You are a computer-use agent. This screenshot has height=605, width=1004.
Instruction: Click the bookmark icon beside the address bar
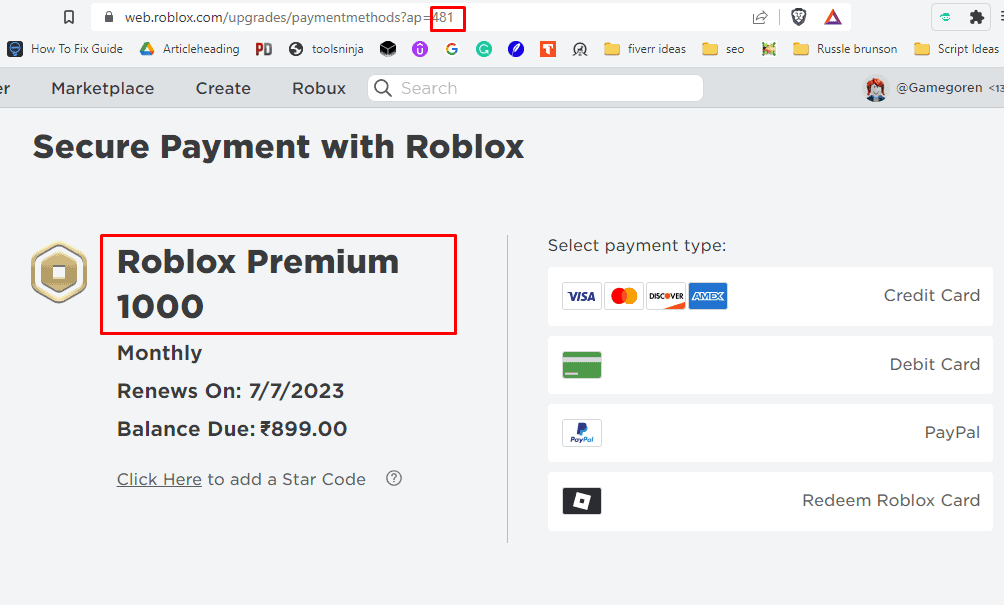click(x=69, y=17)
